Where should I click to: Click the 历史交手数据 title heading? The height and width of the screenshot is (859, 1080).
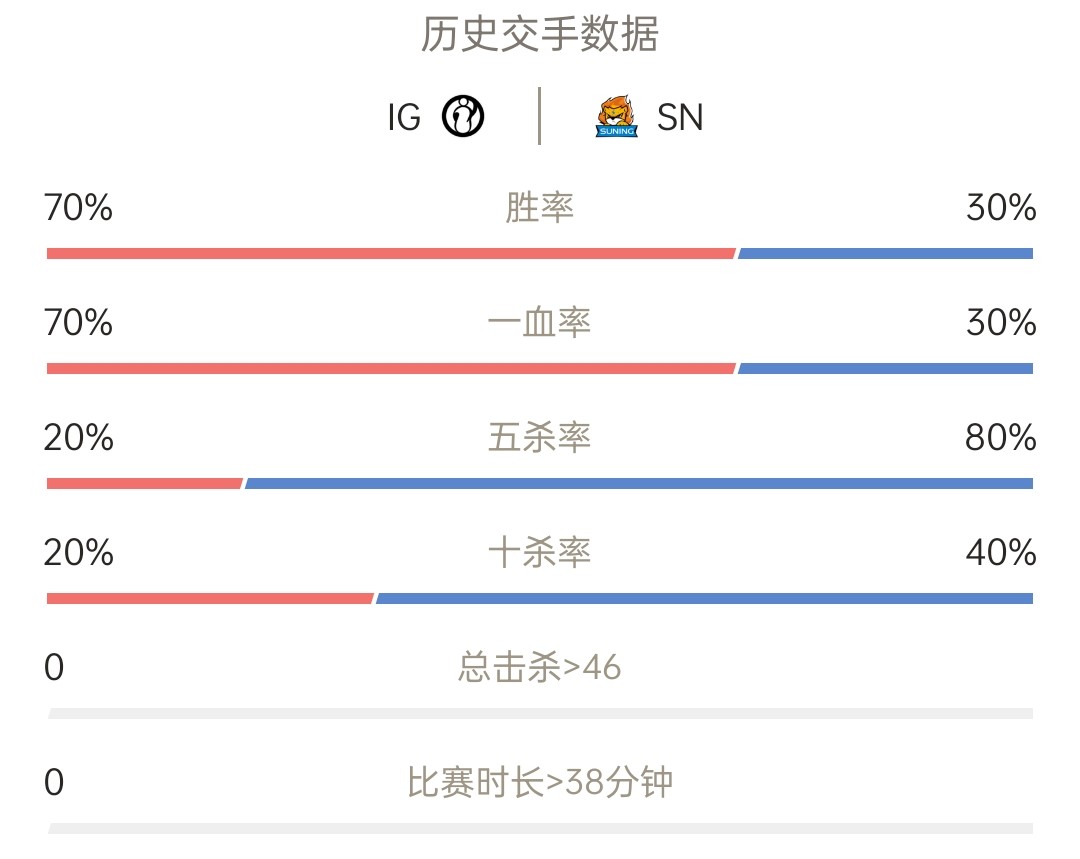(x=539, y=34)
